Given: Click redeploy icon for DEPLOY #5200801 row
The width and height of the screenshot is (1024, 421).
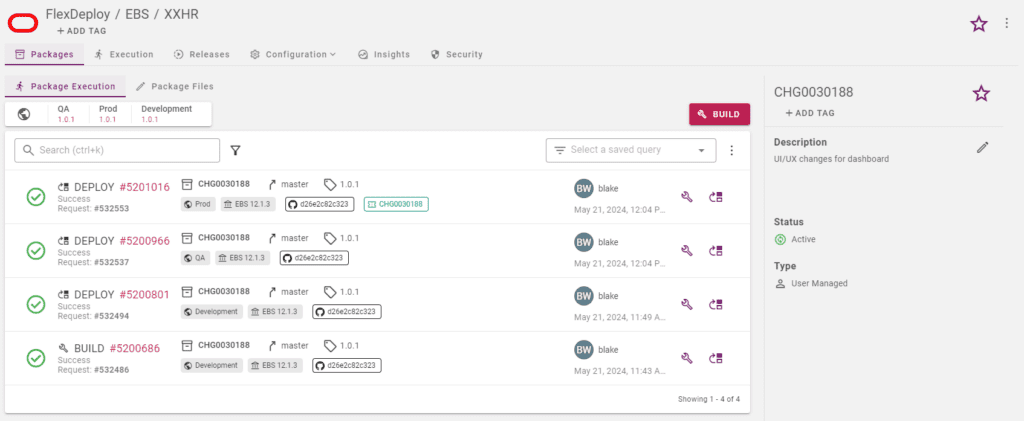Looking at the screenshot, I should click(716, 304).
